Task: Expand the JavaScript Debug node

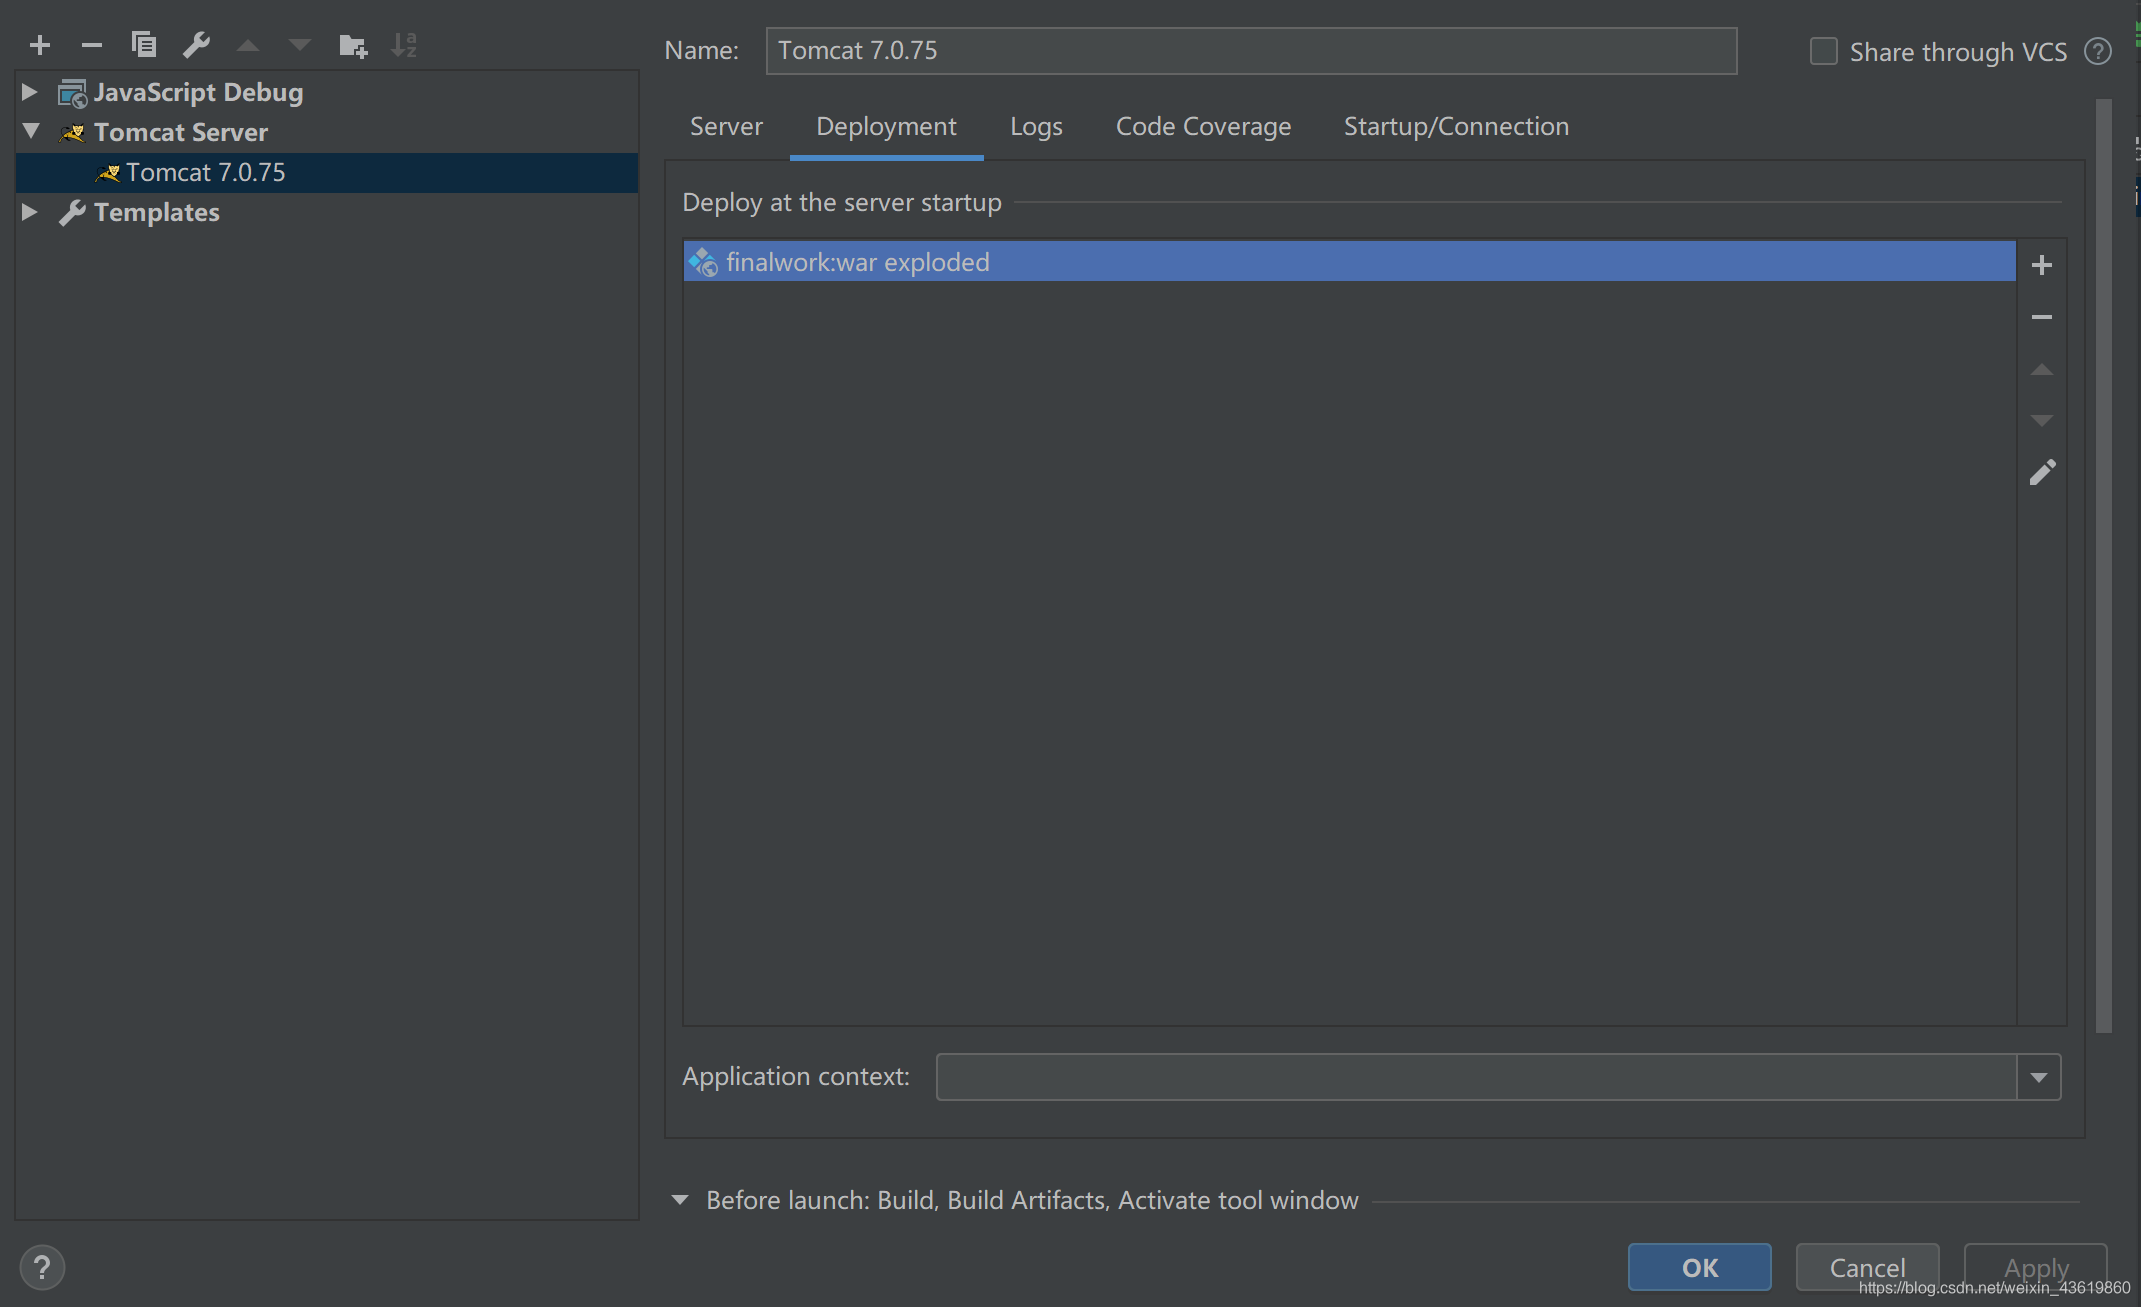Action: pyautogui.click(x=30, y=92)
